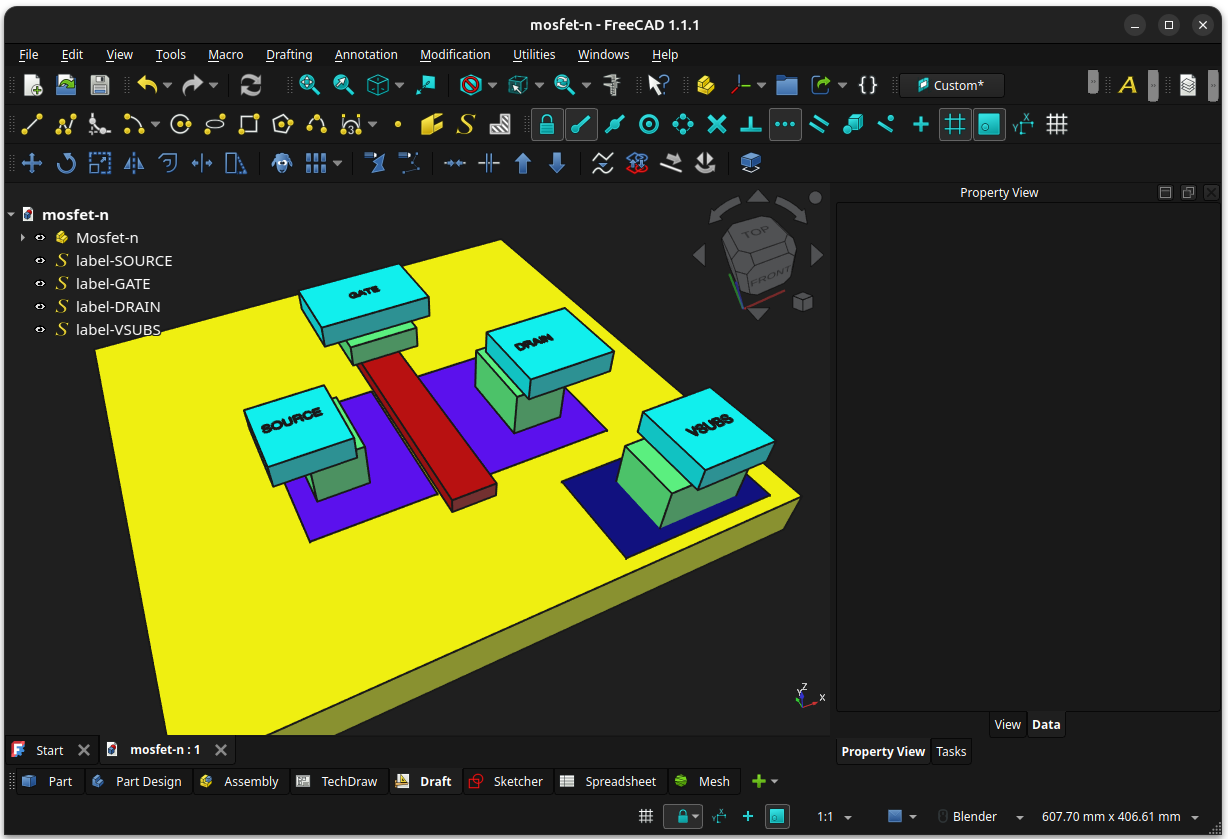Select the Draft Ellipse tool
1228x839 pixels.
(215, 124)
